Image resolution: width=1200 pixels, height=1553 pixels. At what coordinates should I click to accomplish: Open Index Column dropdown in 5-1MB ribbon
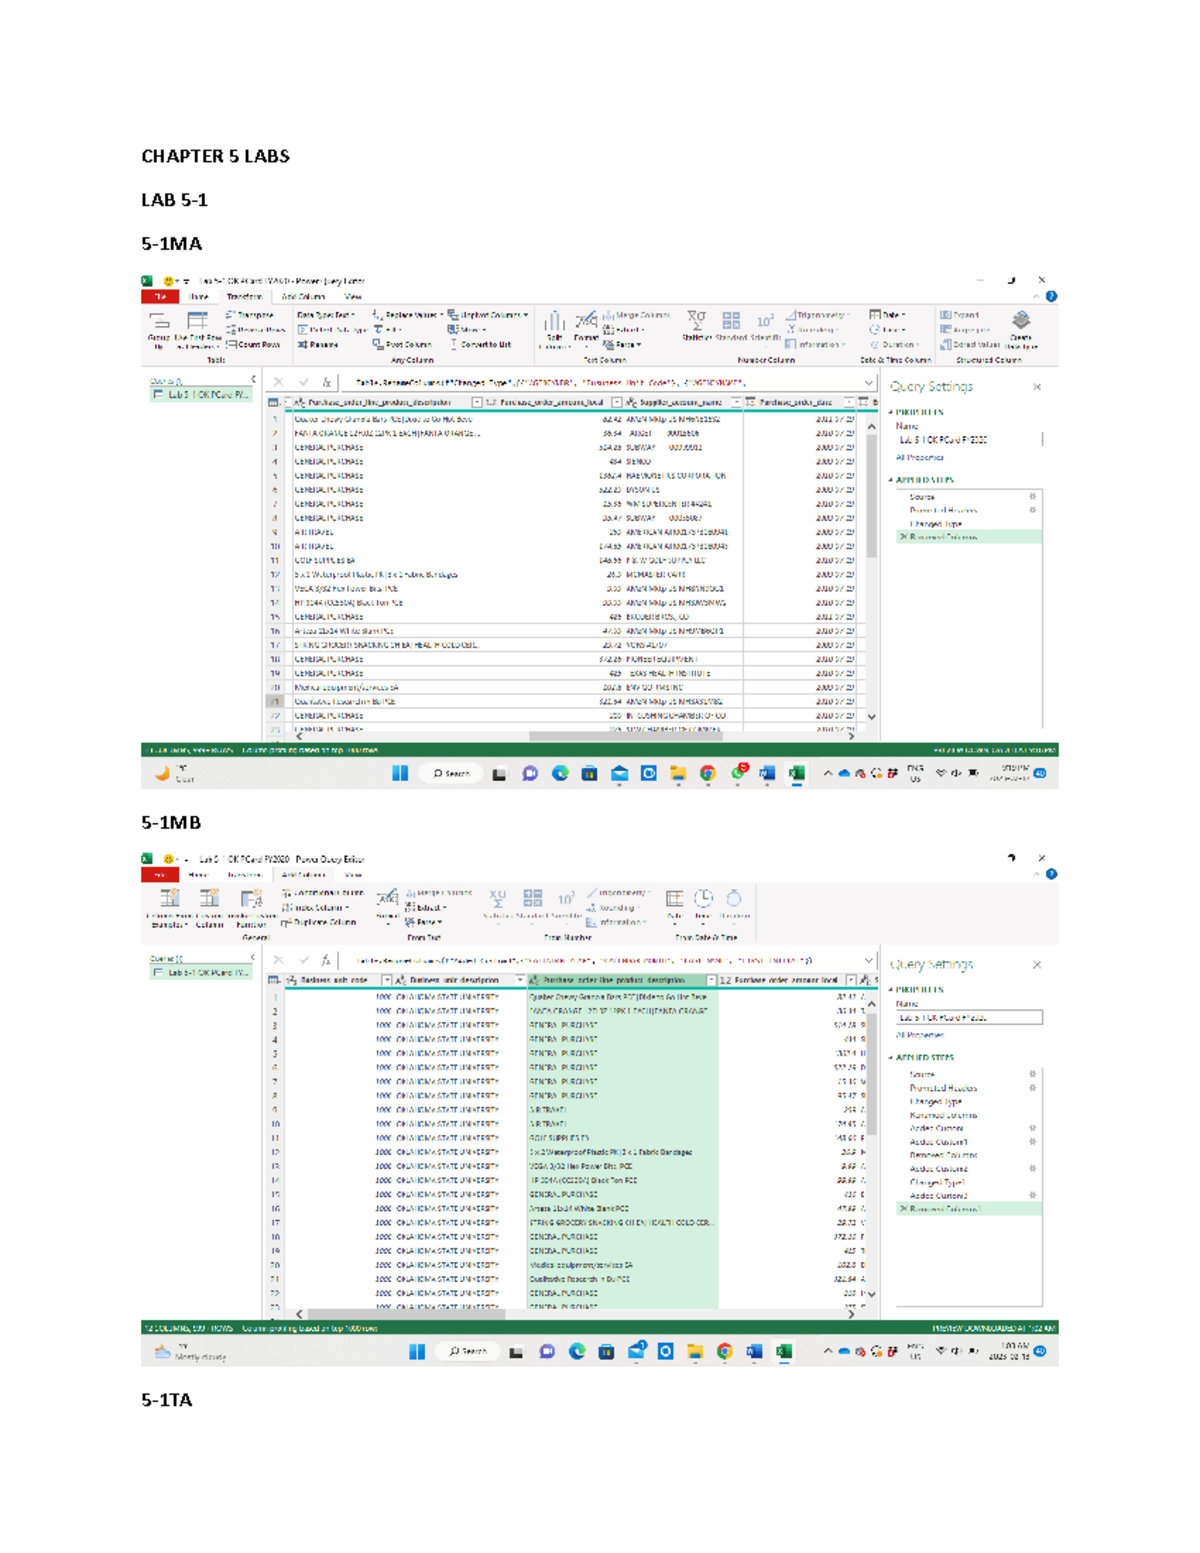pos(317,908)
